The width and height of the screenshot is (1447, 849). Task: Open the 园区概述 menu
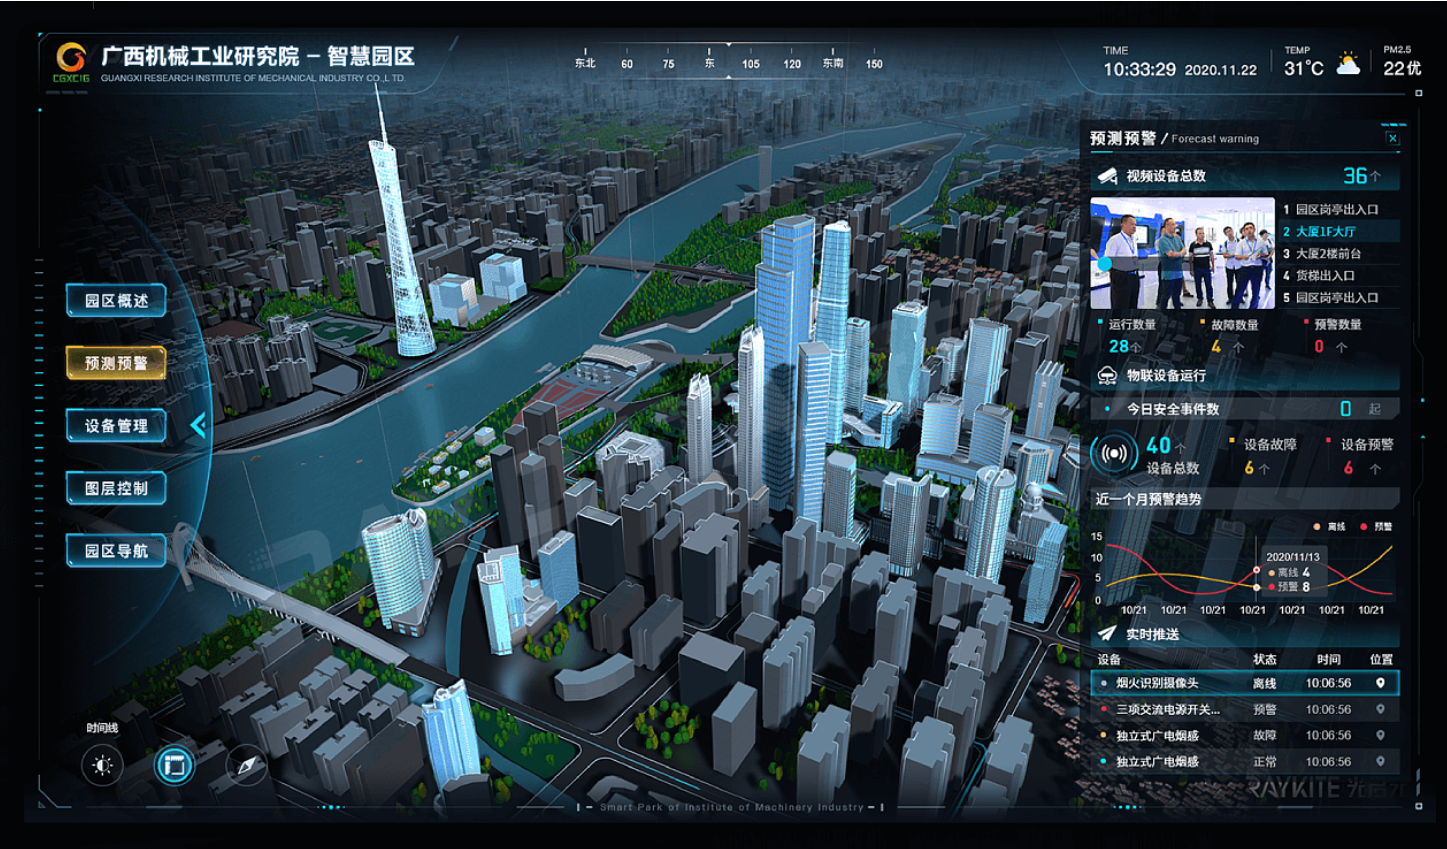coord(116,300)
